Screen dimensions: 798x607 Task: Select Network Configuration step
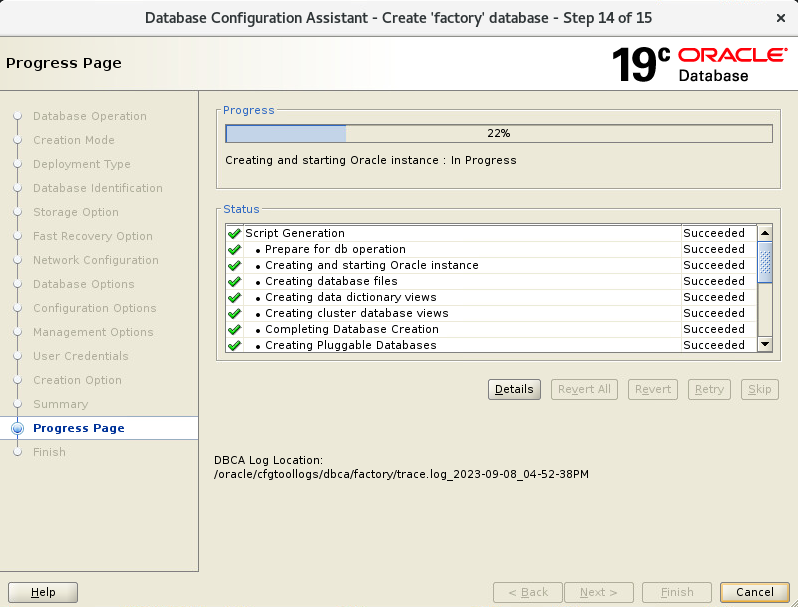[96, 260]
